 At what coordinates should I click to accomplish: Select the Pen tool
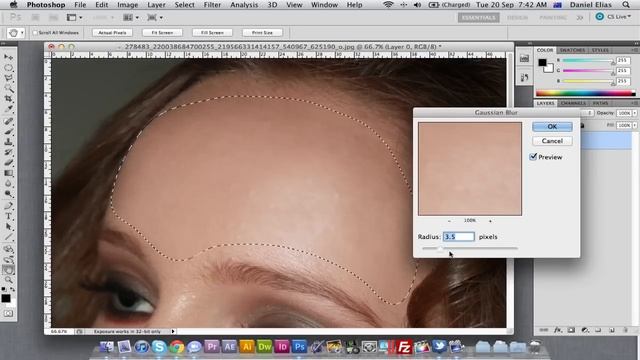(x=8, y=206)
